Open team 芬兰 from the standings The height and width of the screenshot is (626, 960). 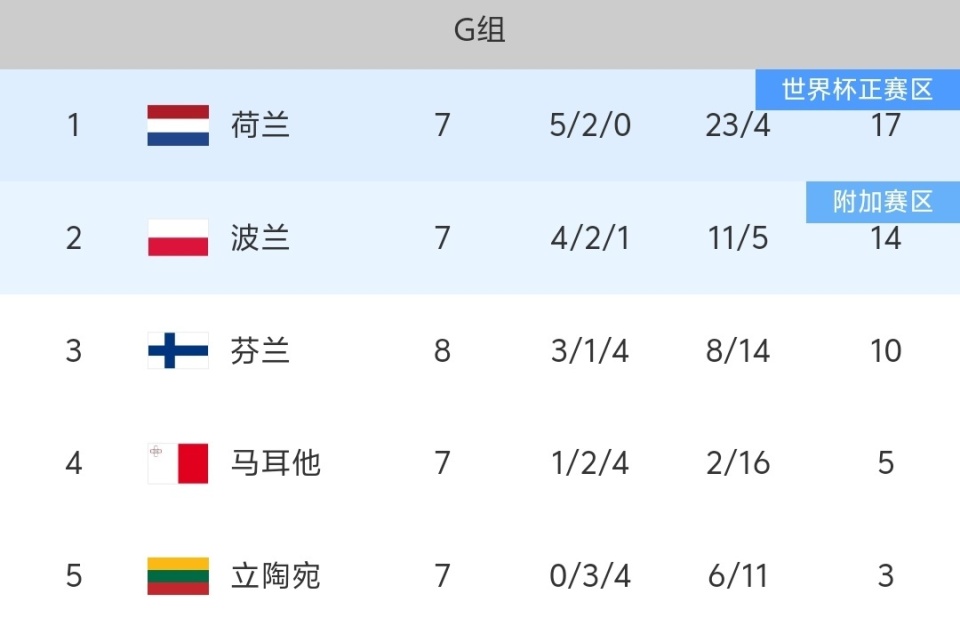pos(260,351)
